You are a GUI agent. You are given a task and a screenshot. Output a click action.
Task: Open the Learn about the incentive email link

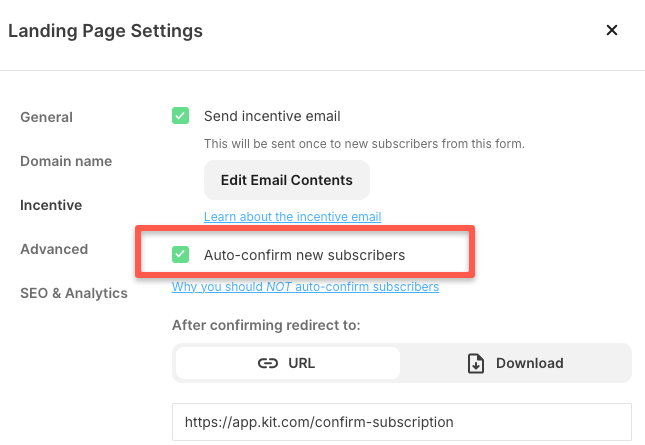click(x=292, y=217)
